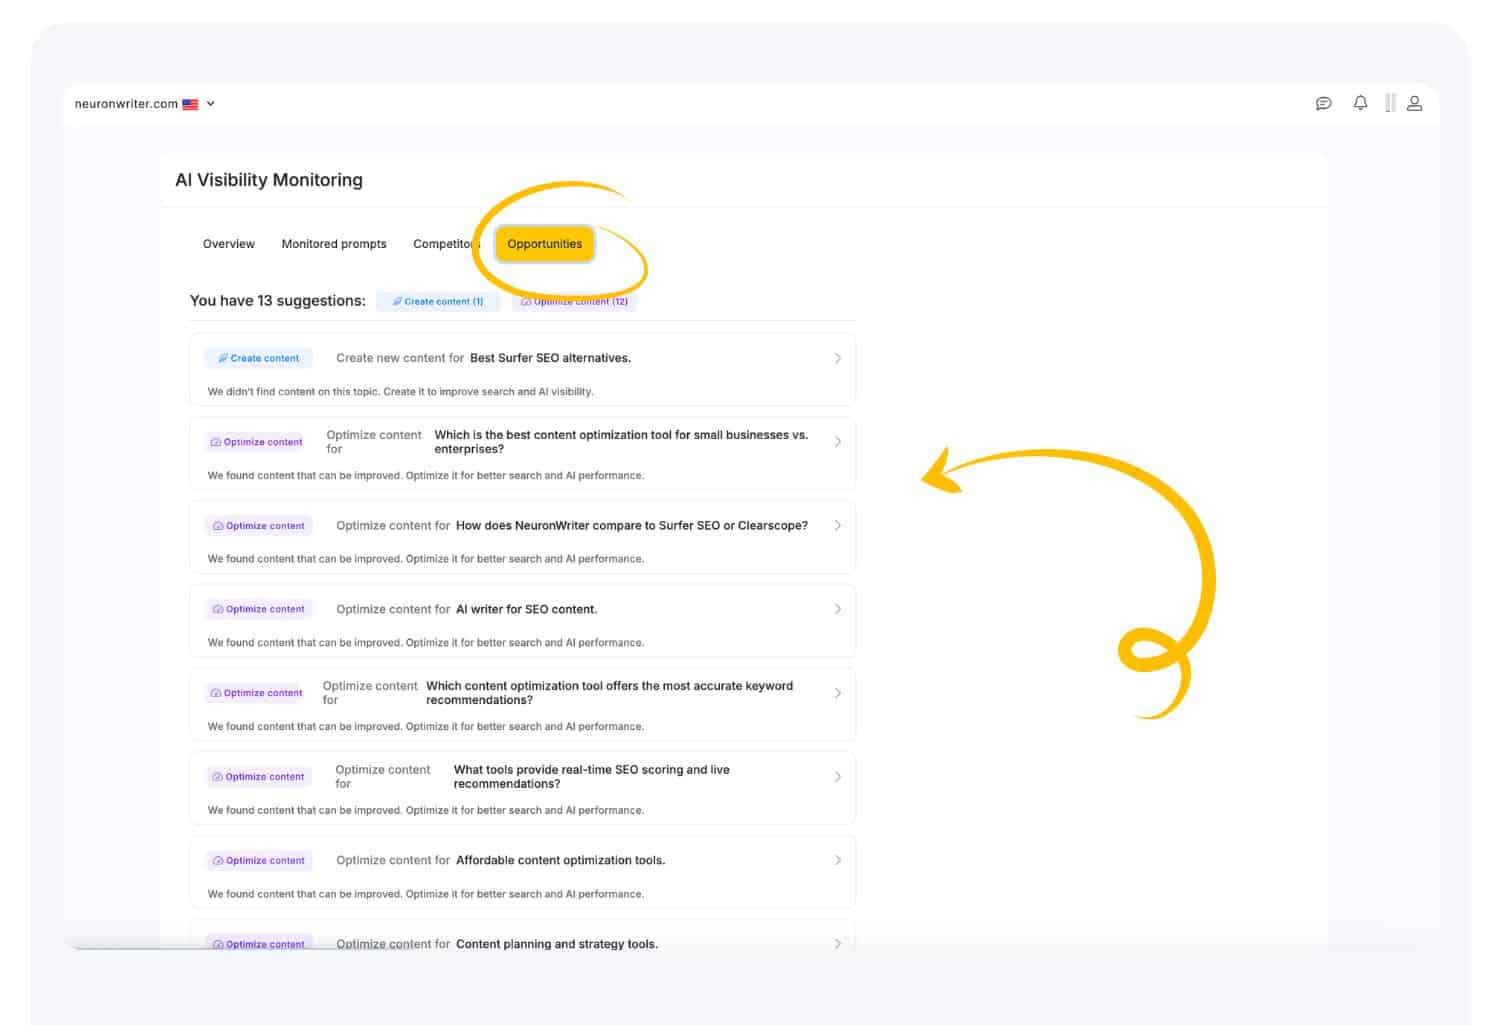Select the Optimize content badge for AI writer suggestion
The height and width of the screenshot is (1025, 1500).
(x=258, y=608)
